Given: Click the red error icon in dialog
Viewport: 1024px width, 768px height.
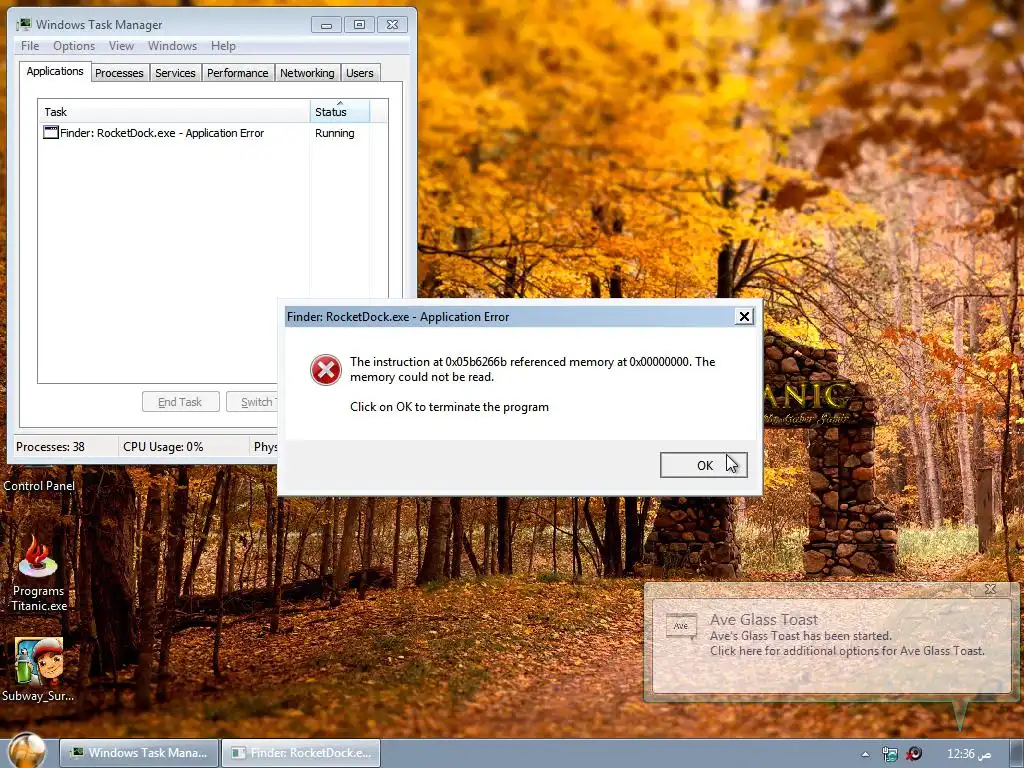Looking at the screenshot, I should click(x=325, y=370).
